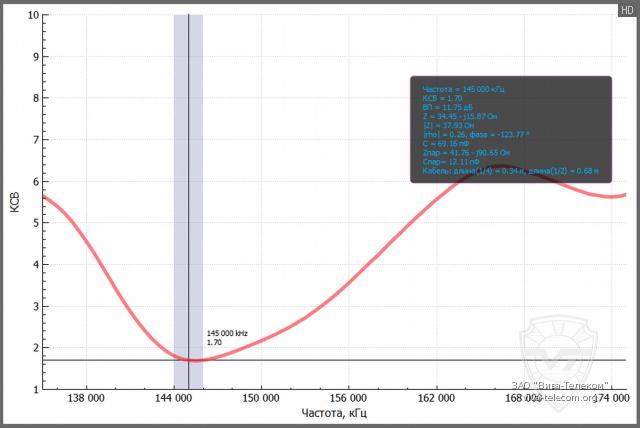
Task: Click the 'Z = 34.45' impedance tooltip line
Action: (460, 117)
